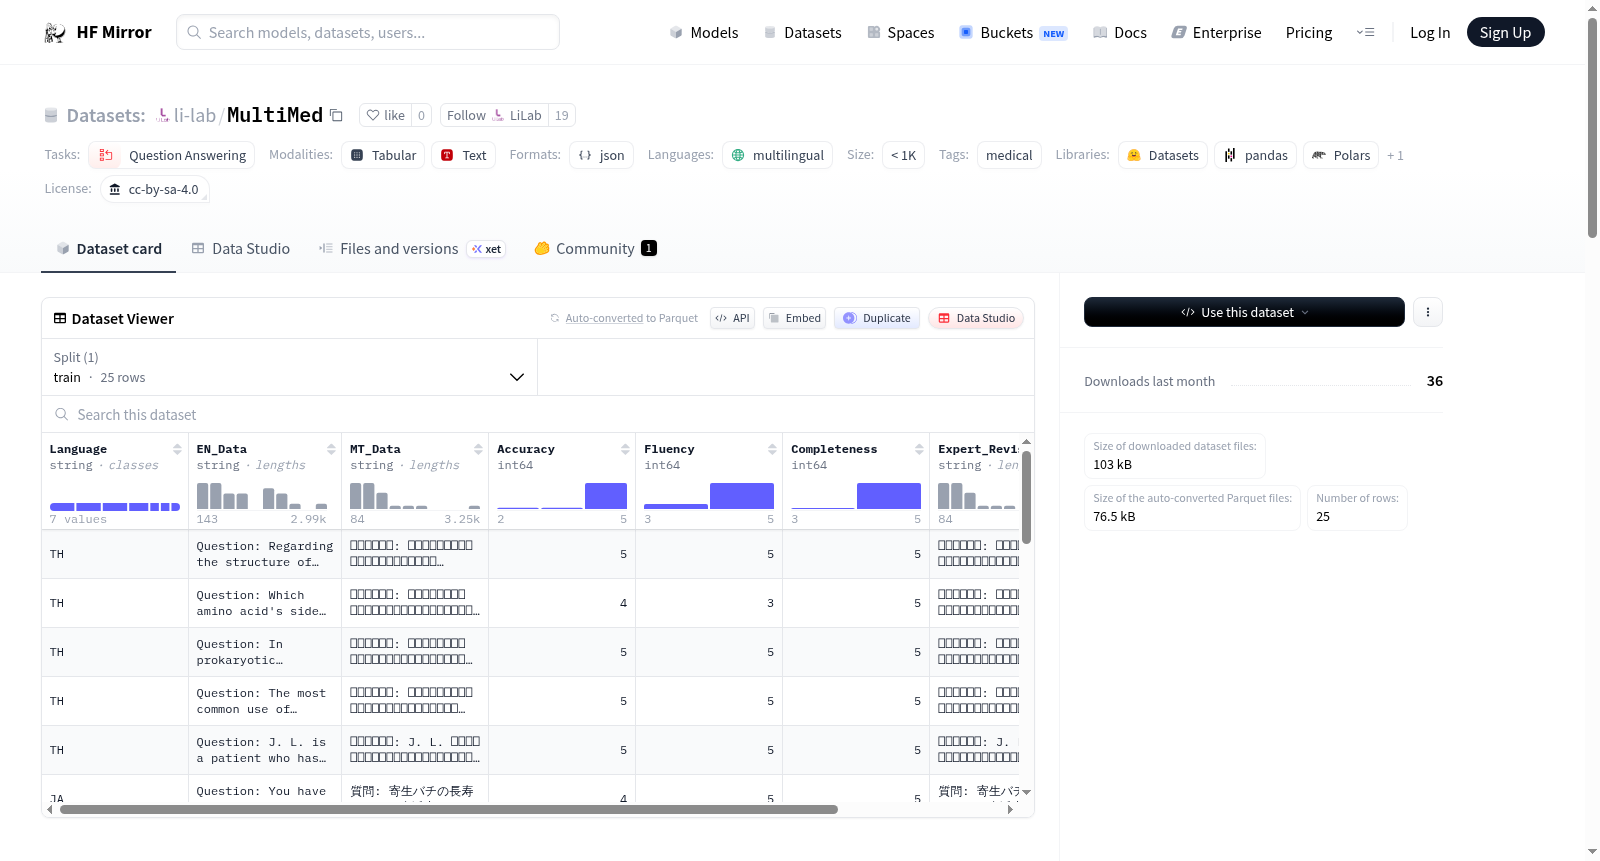The width and height of the screenshot is (1600, 861).
Task: Open Data Studio from the viewer header
Action: (976, 318)
